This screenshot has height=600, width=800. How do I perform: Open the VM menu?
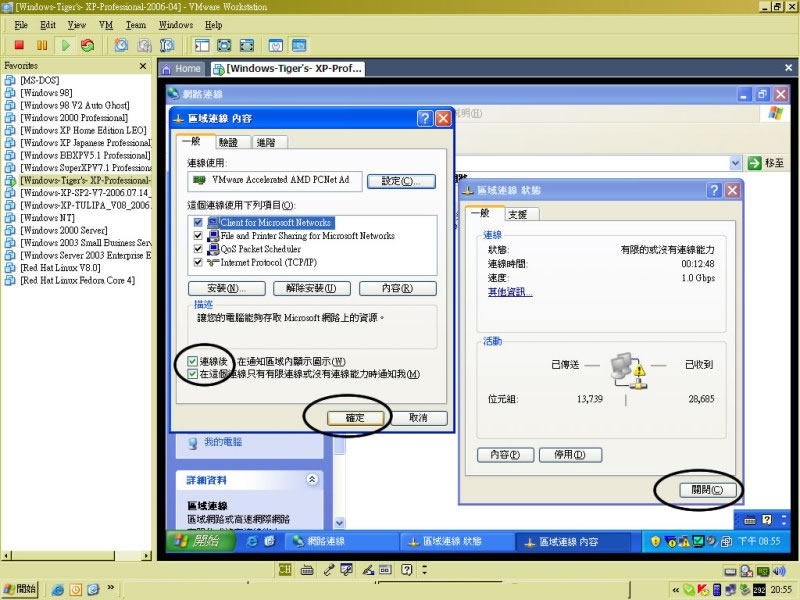point(106,25)
